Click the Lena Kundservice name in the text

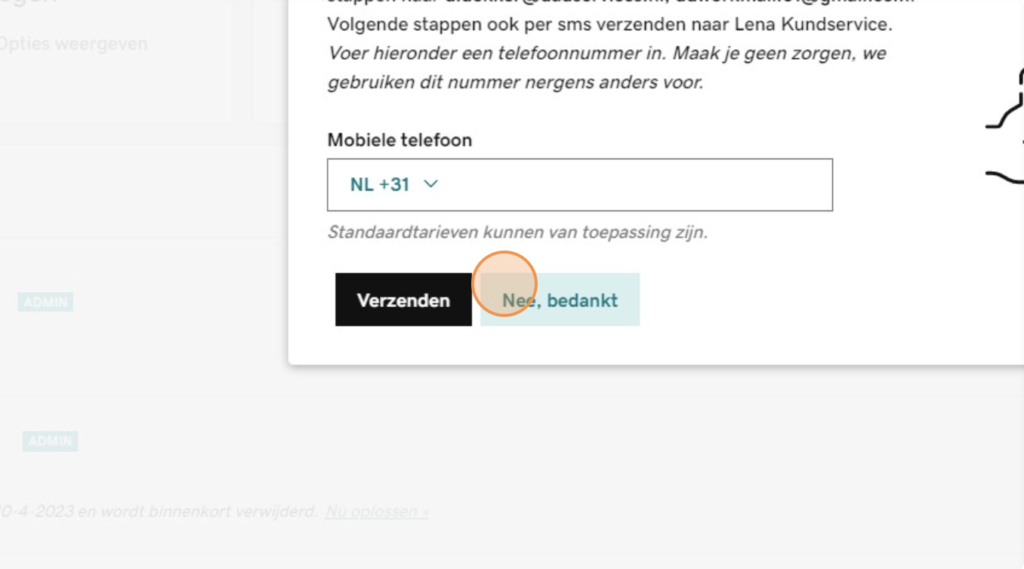812,25
